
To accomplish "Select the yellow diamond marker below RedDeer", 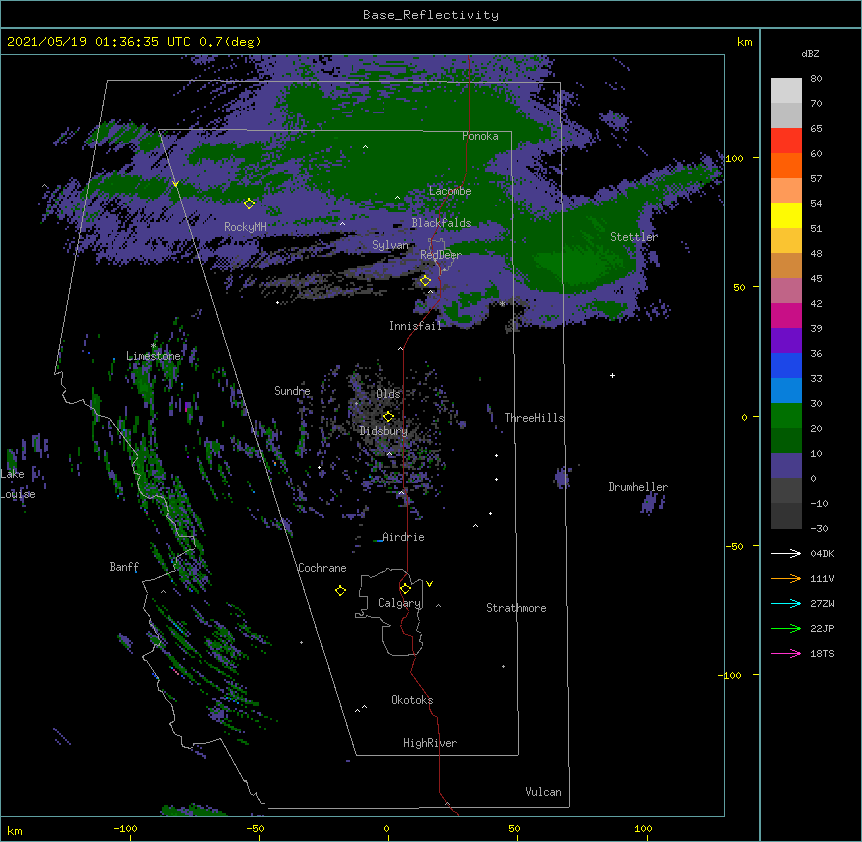I will [425, 280].
